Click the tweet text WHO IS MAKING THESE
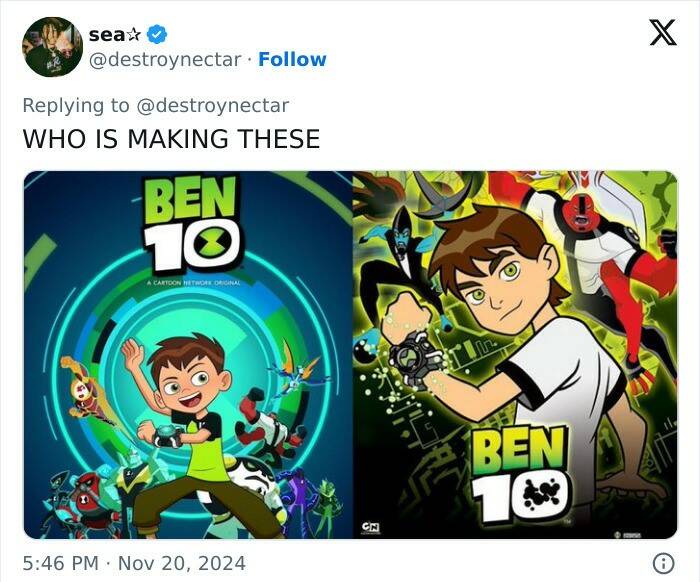The image size is (700, 582). 171,139
